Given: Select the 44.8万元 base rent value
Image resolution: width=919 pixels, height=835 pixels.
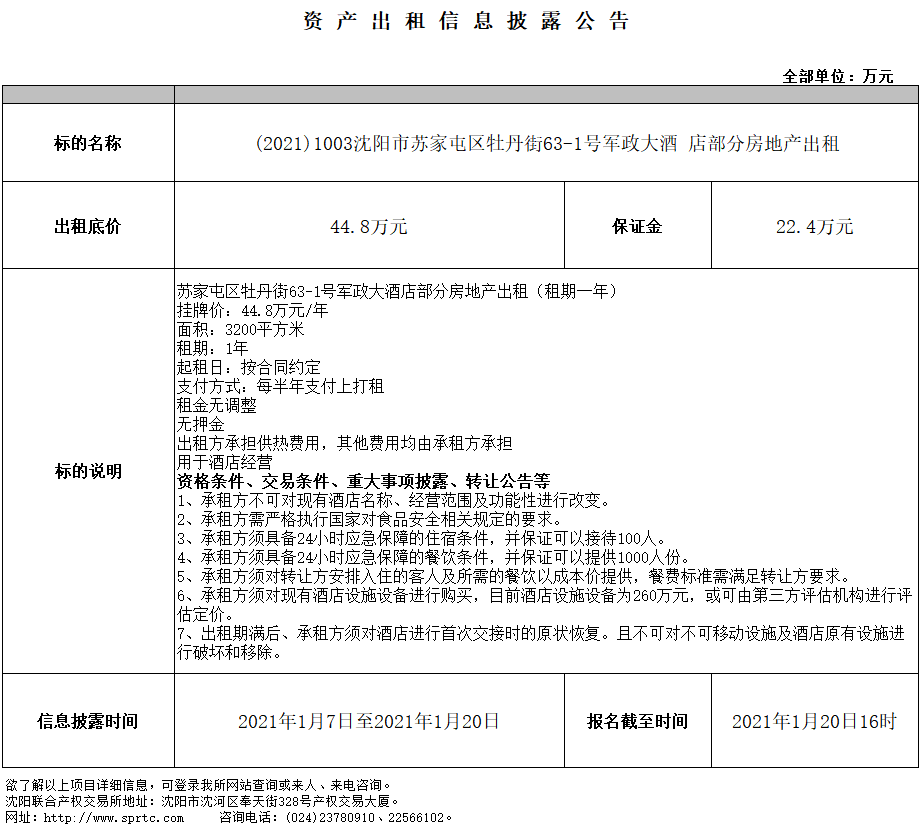Looking at the screenshot, I should [369, 227].
